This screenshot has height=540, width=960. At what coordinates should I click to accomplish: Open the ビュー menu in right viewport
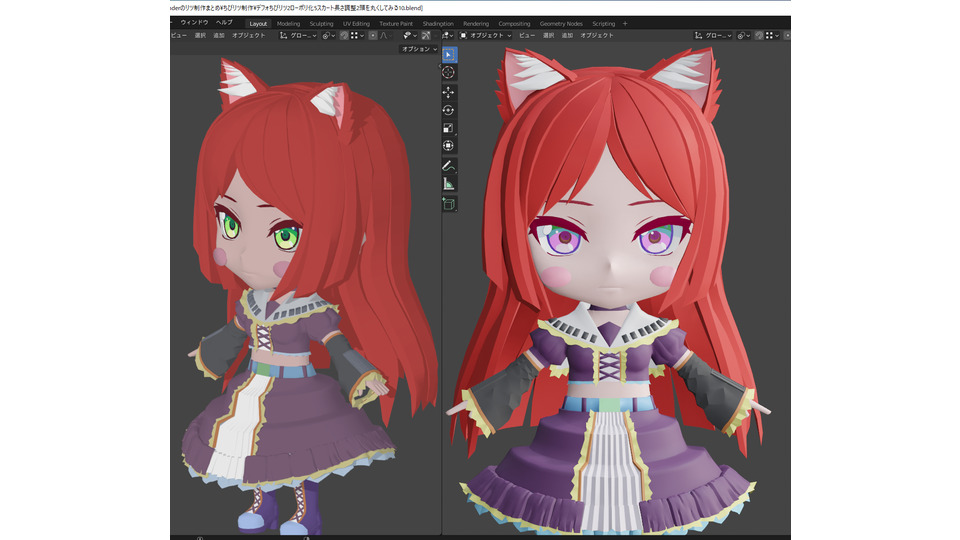(x=527, y=36)
